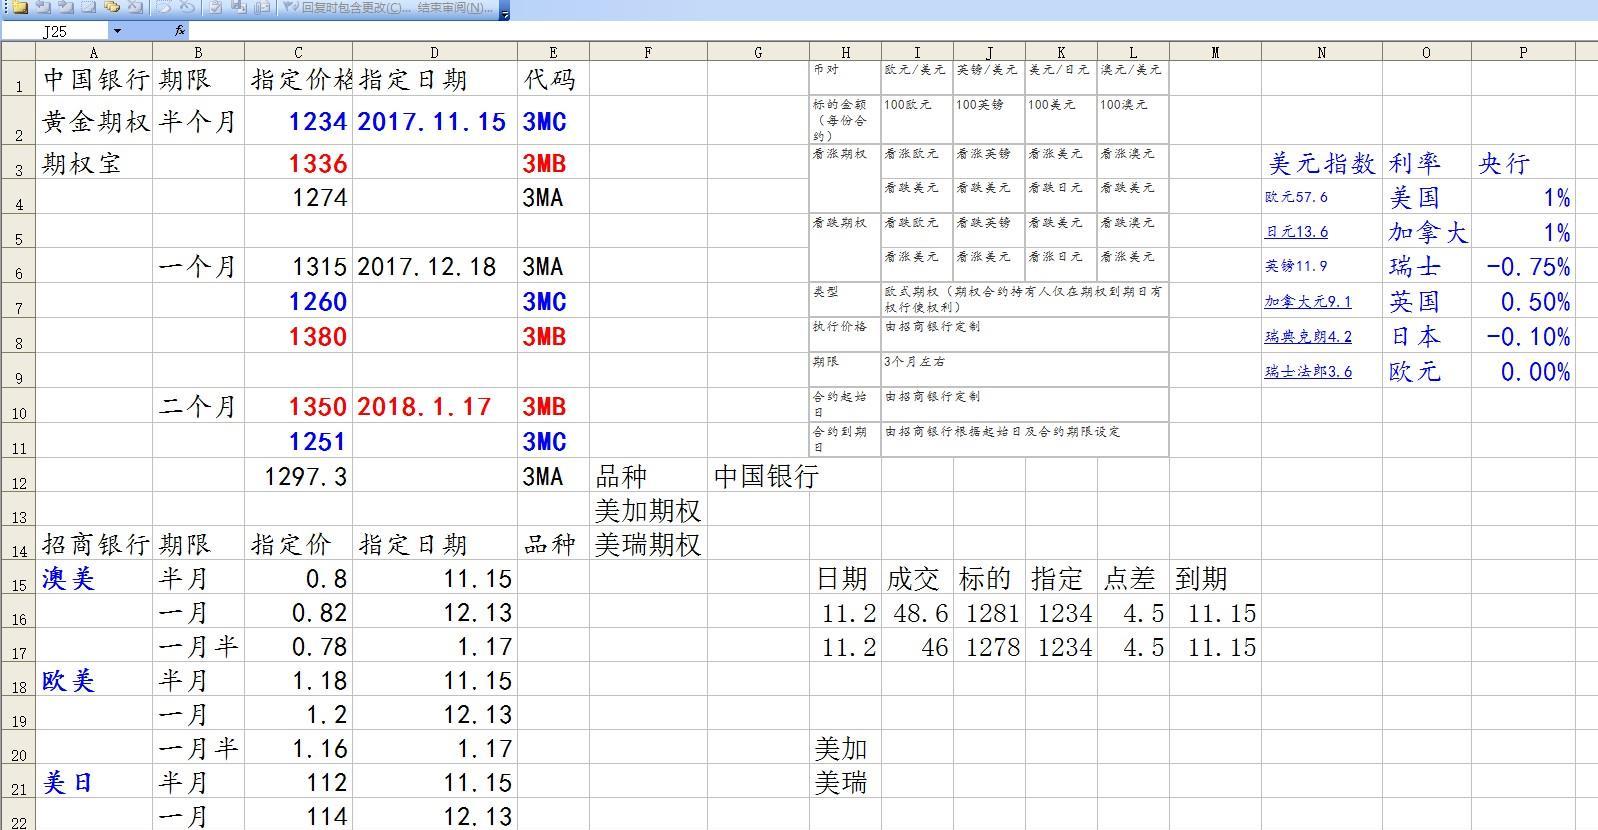
Task: Open the Name Box dropdown arrow
Action: coord(117,31)
